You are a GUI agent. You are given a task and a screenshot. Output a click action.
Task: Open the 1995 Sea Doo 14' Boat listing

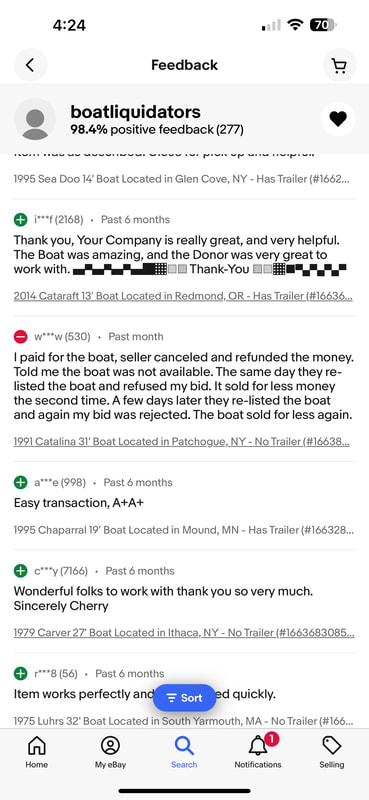182,179
